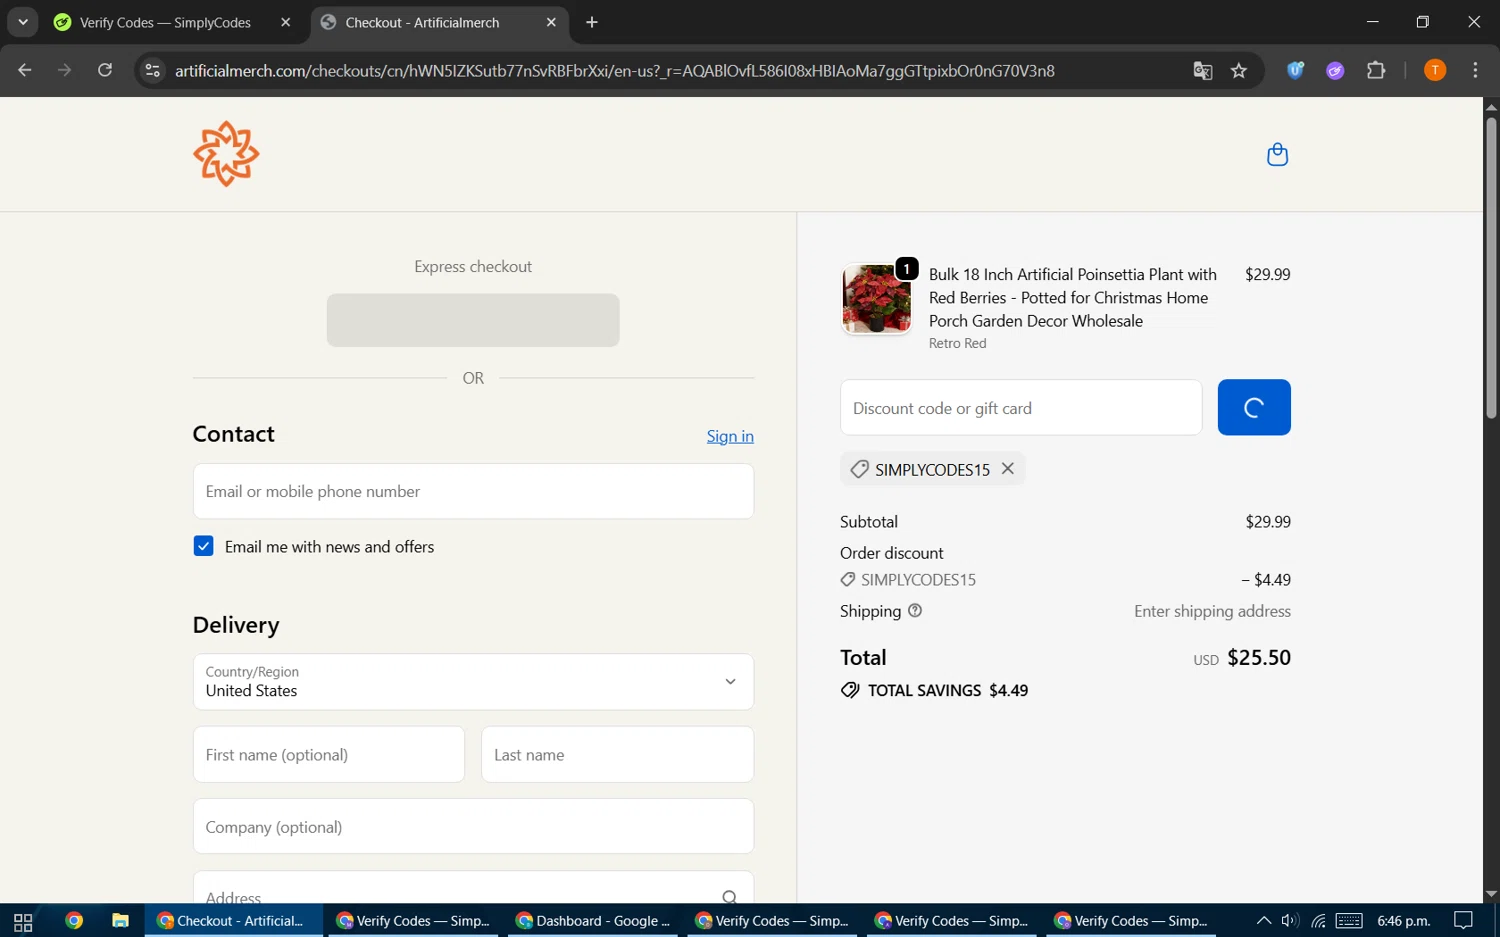Expand the Country/Region dropdown
Screen dimensions: 1500x937
473,682
